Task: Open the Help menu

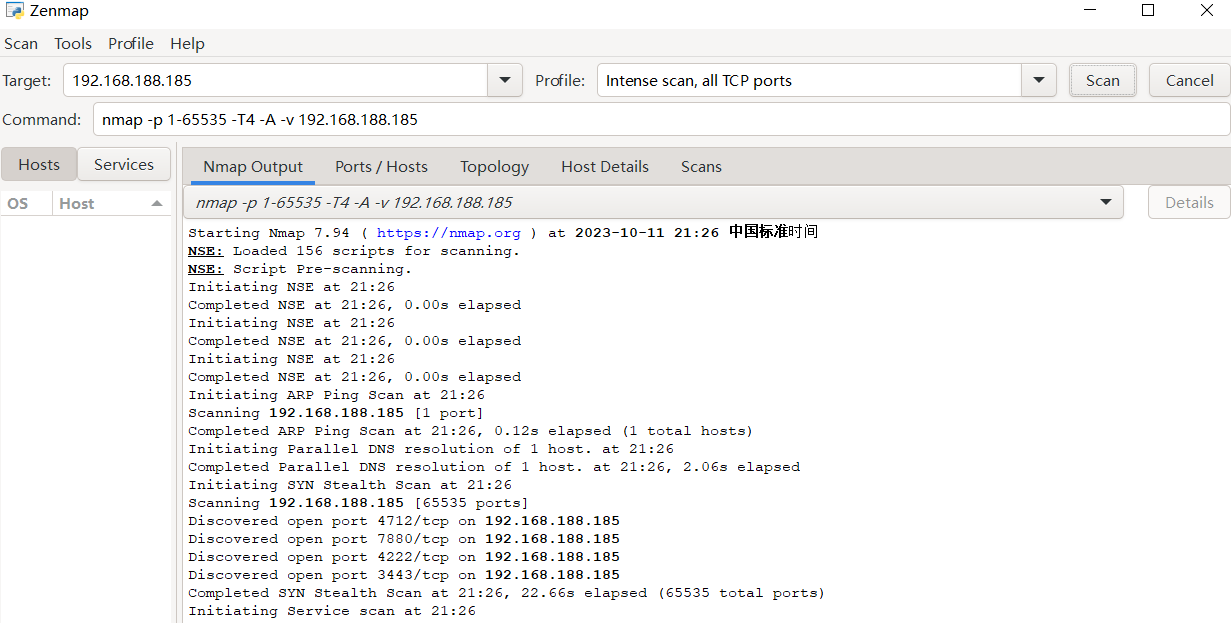Action: (187, 43)
